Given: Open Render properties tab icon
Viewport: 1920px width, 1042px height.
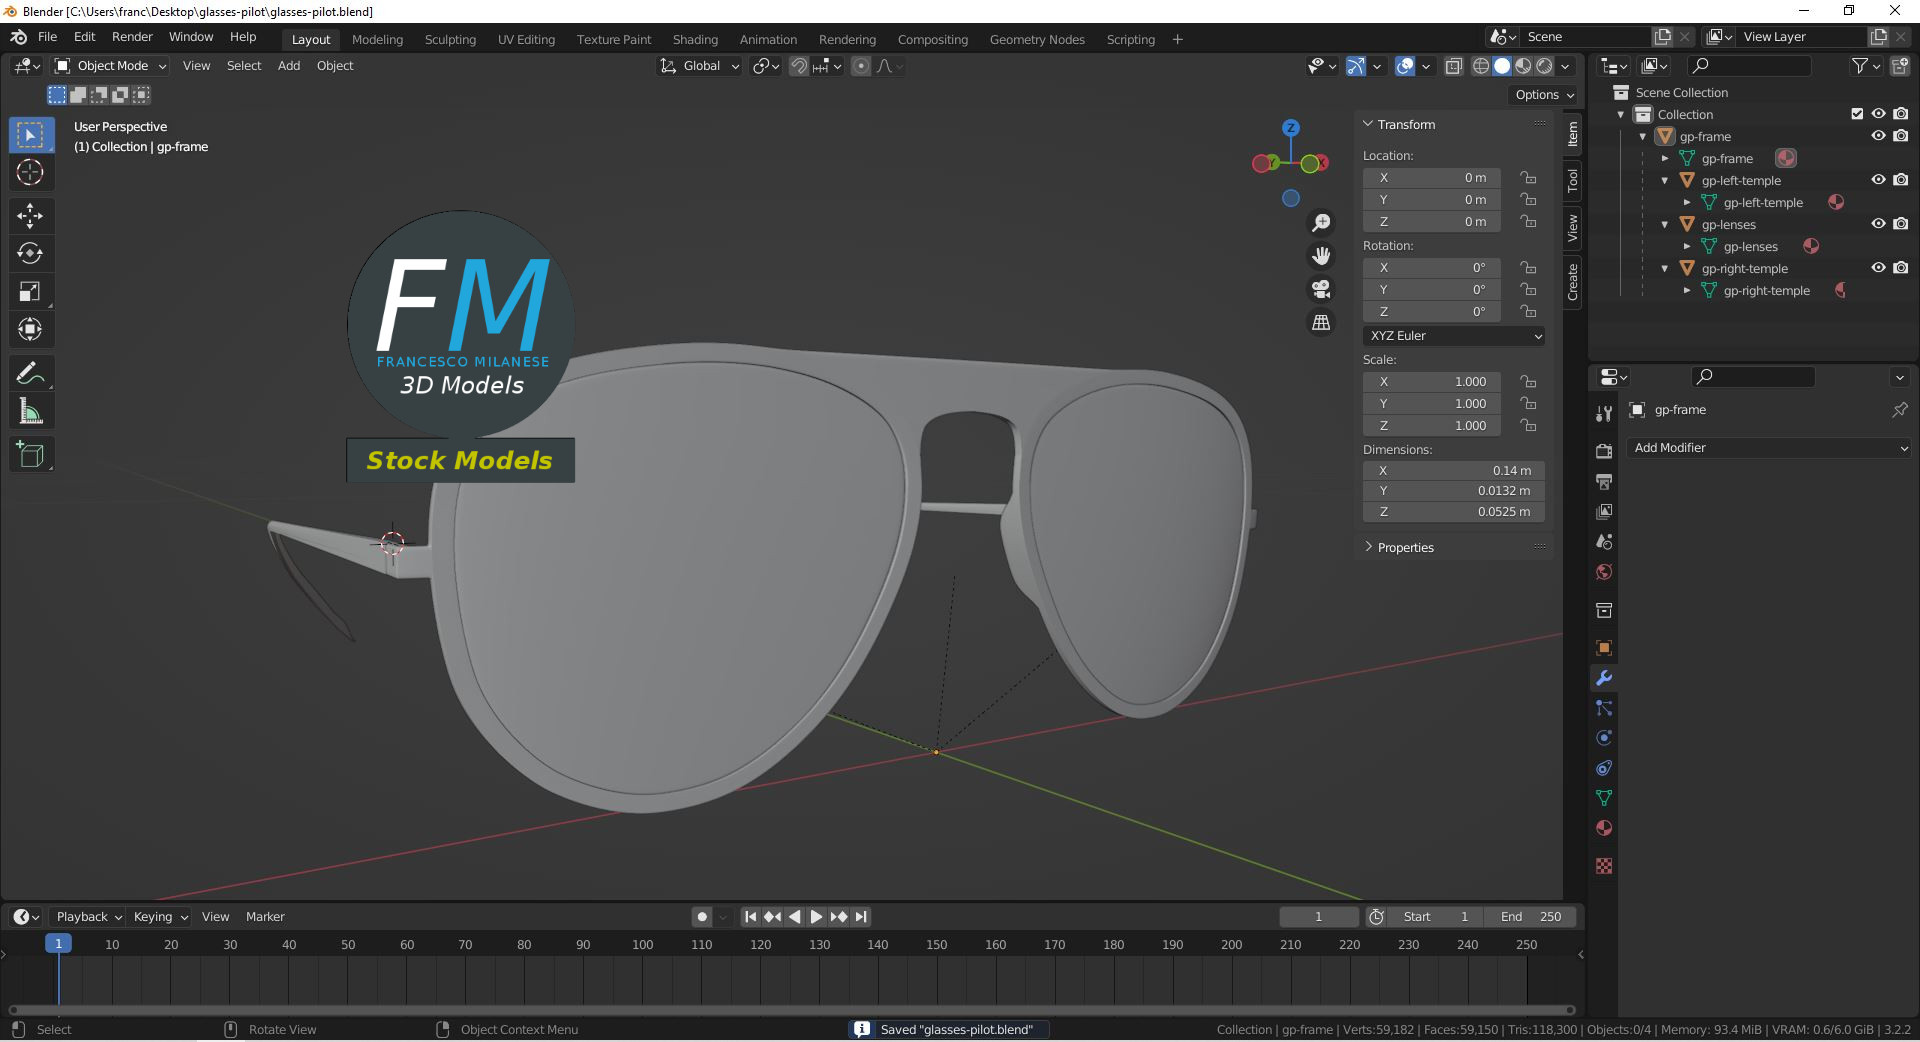Looking at the screenshot, I should click(1604, 451).
